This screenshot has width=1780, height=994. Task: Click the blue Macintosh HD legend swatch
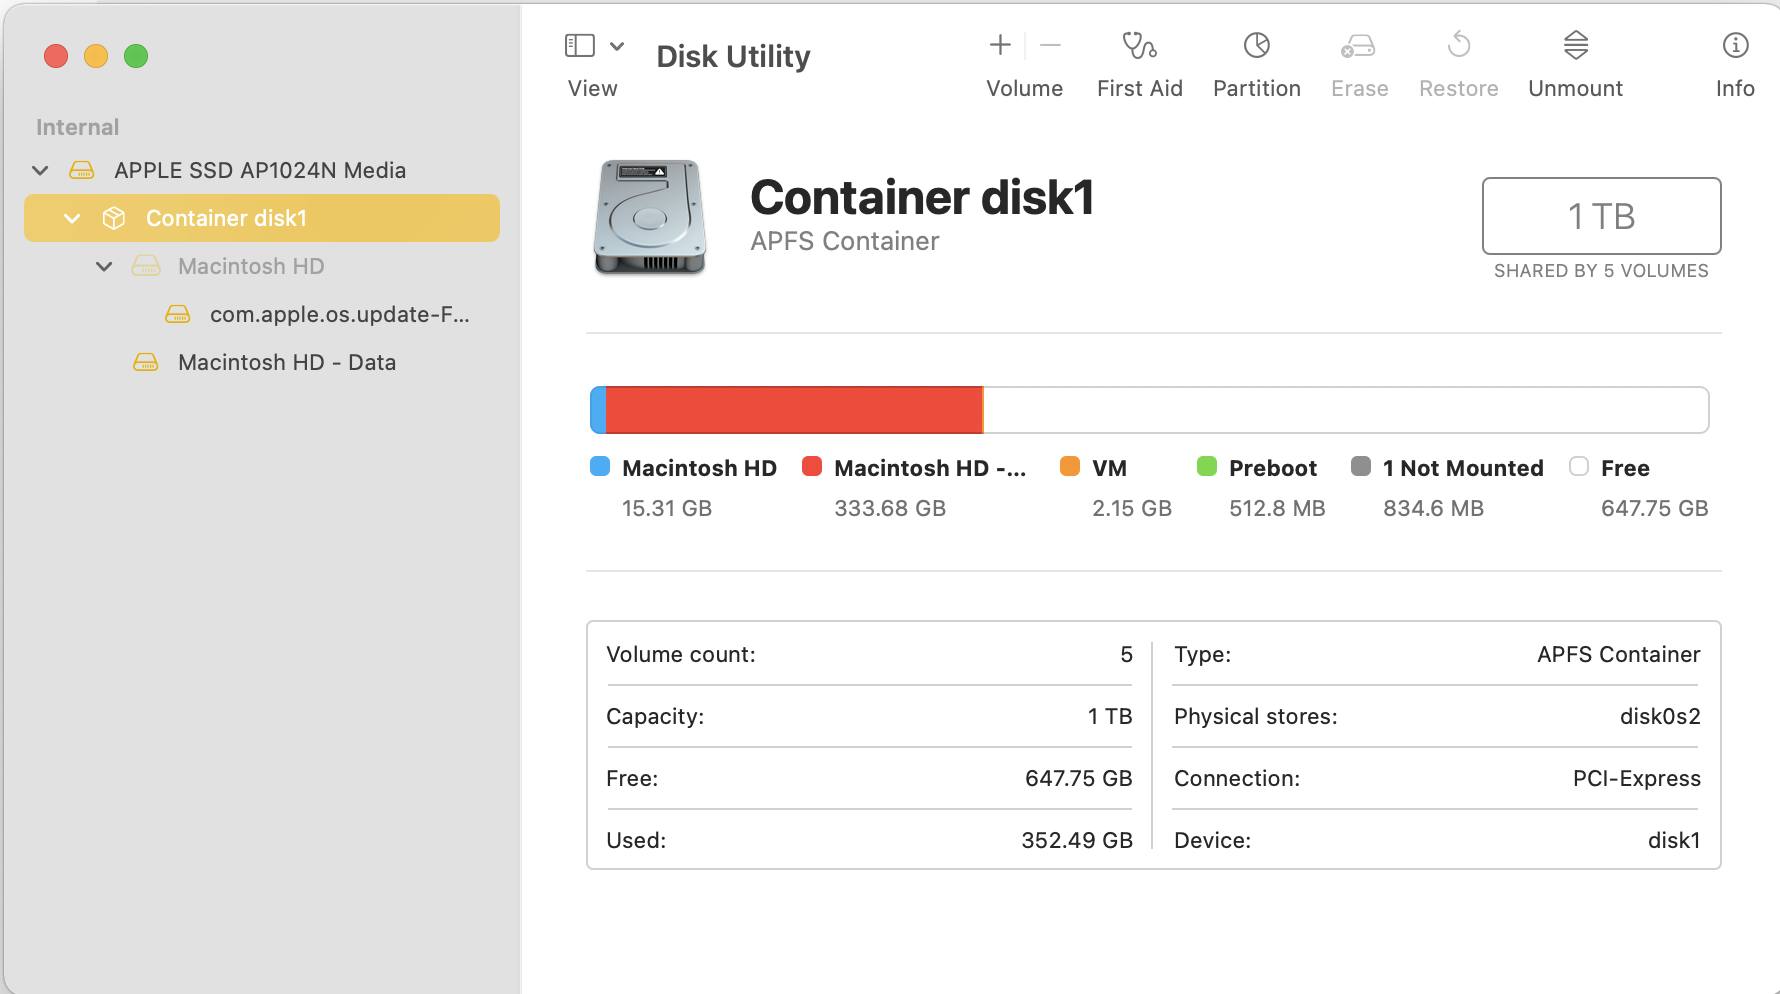600,467
